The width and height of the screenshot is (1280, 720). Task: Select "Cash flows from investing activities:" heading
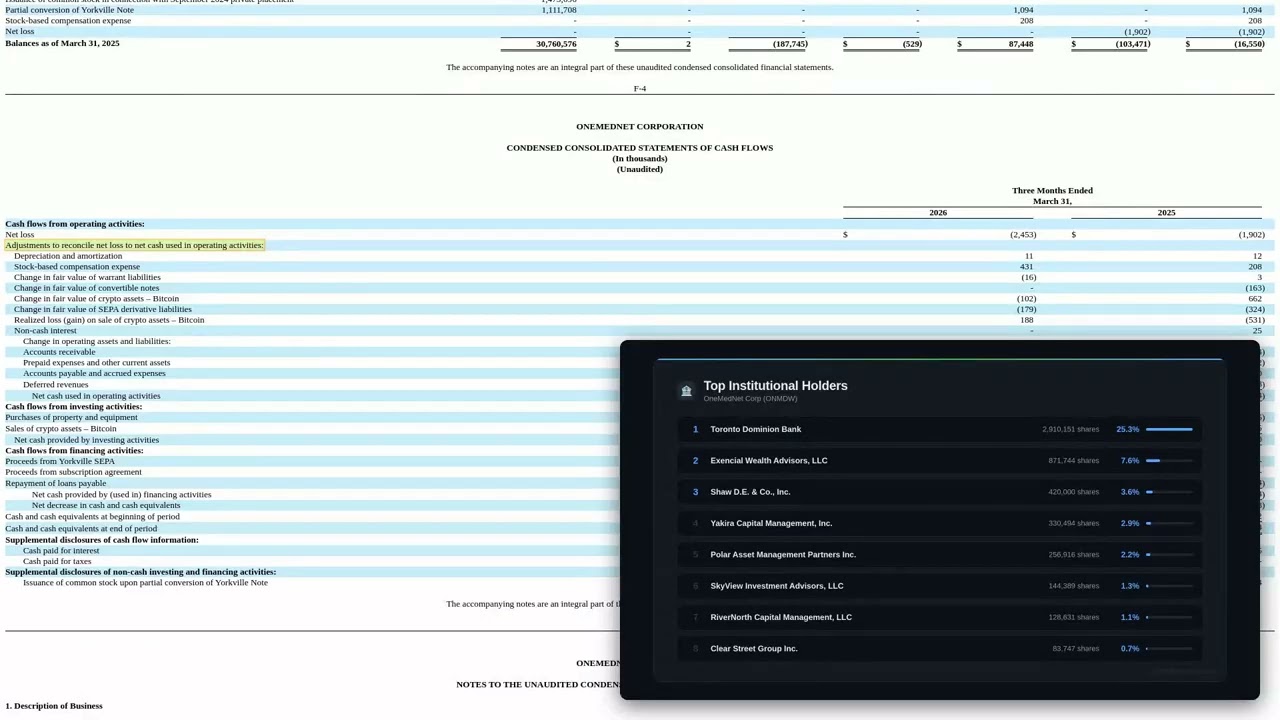[x=74, y=407]
